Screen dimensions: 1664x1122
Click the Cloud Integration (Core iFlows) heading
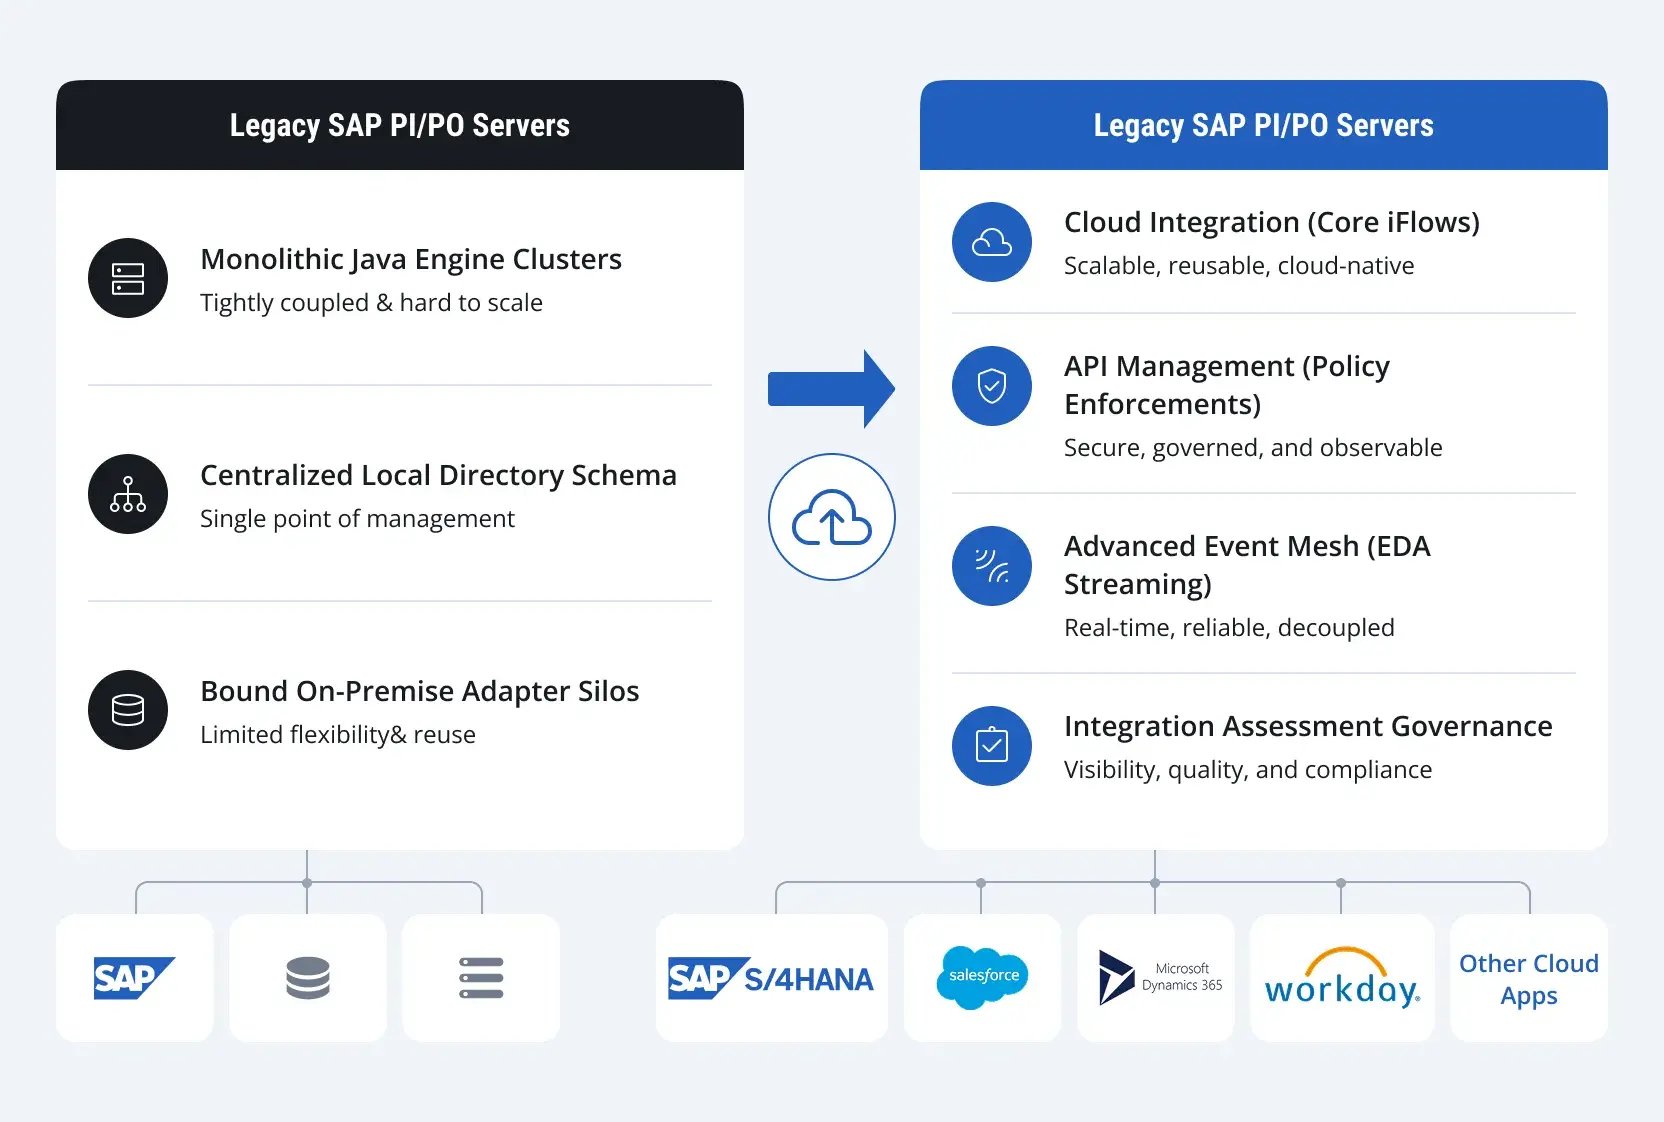[x=1272, y=222]
